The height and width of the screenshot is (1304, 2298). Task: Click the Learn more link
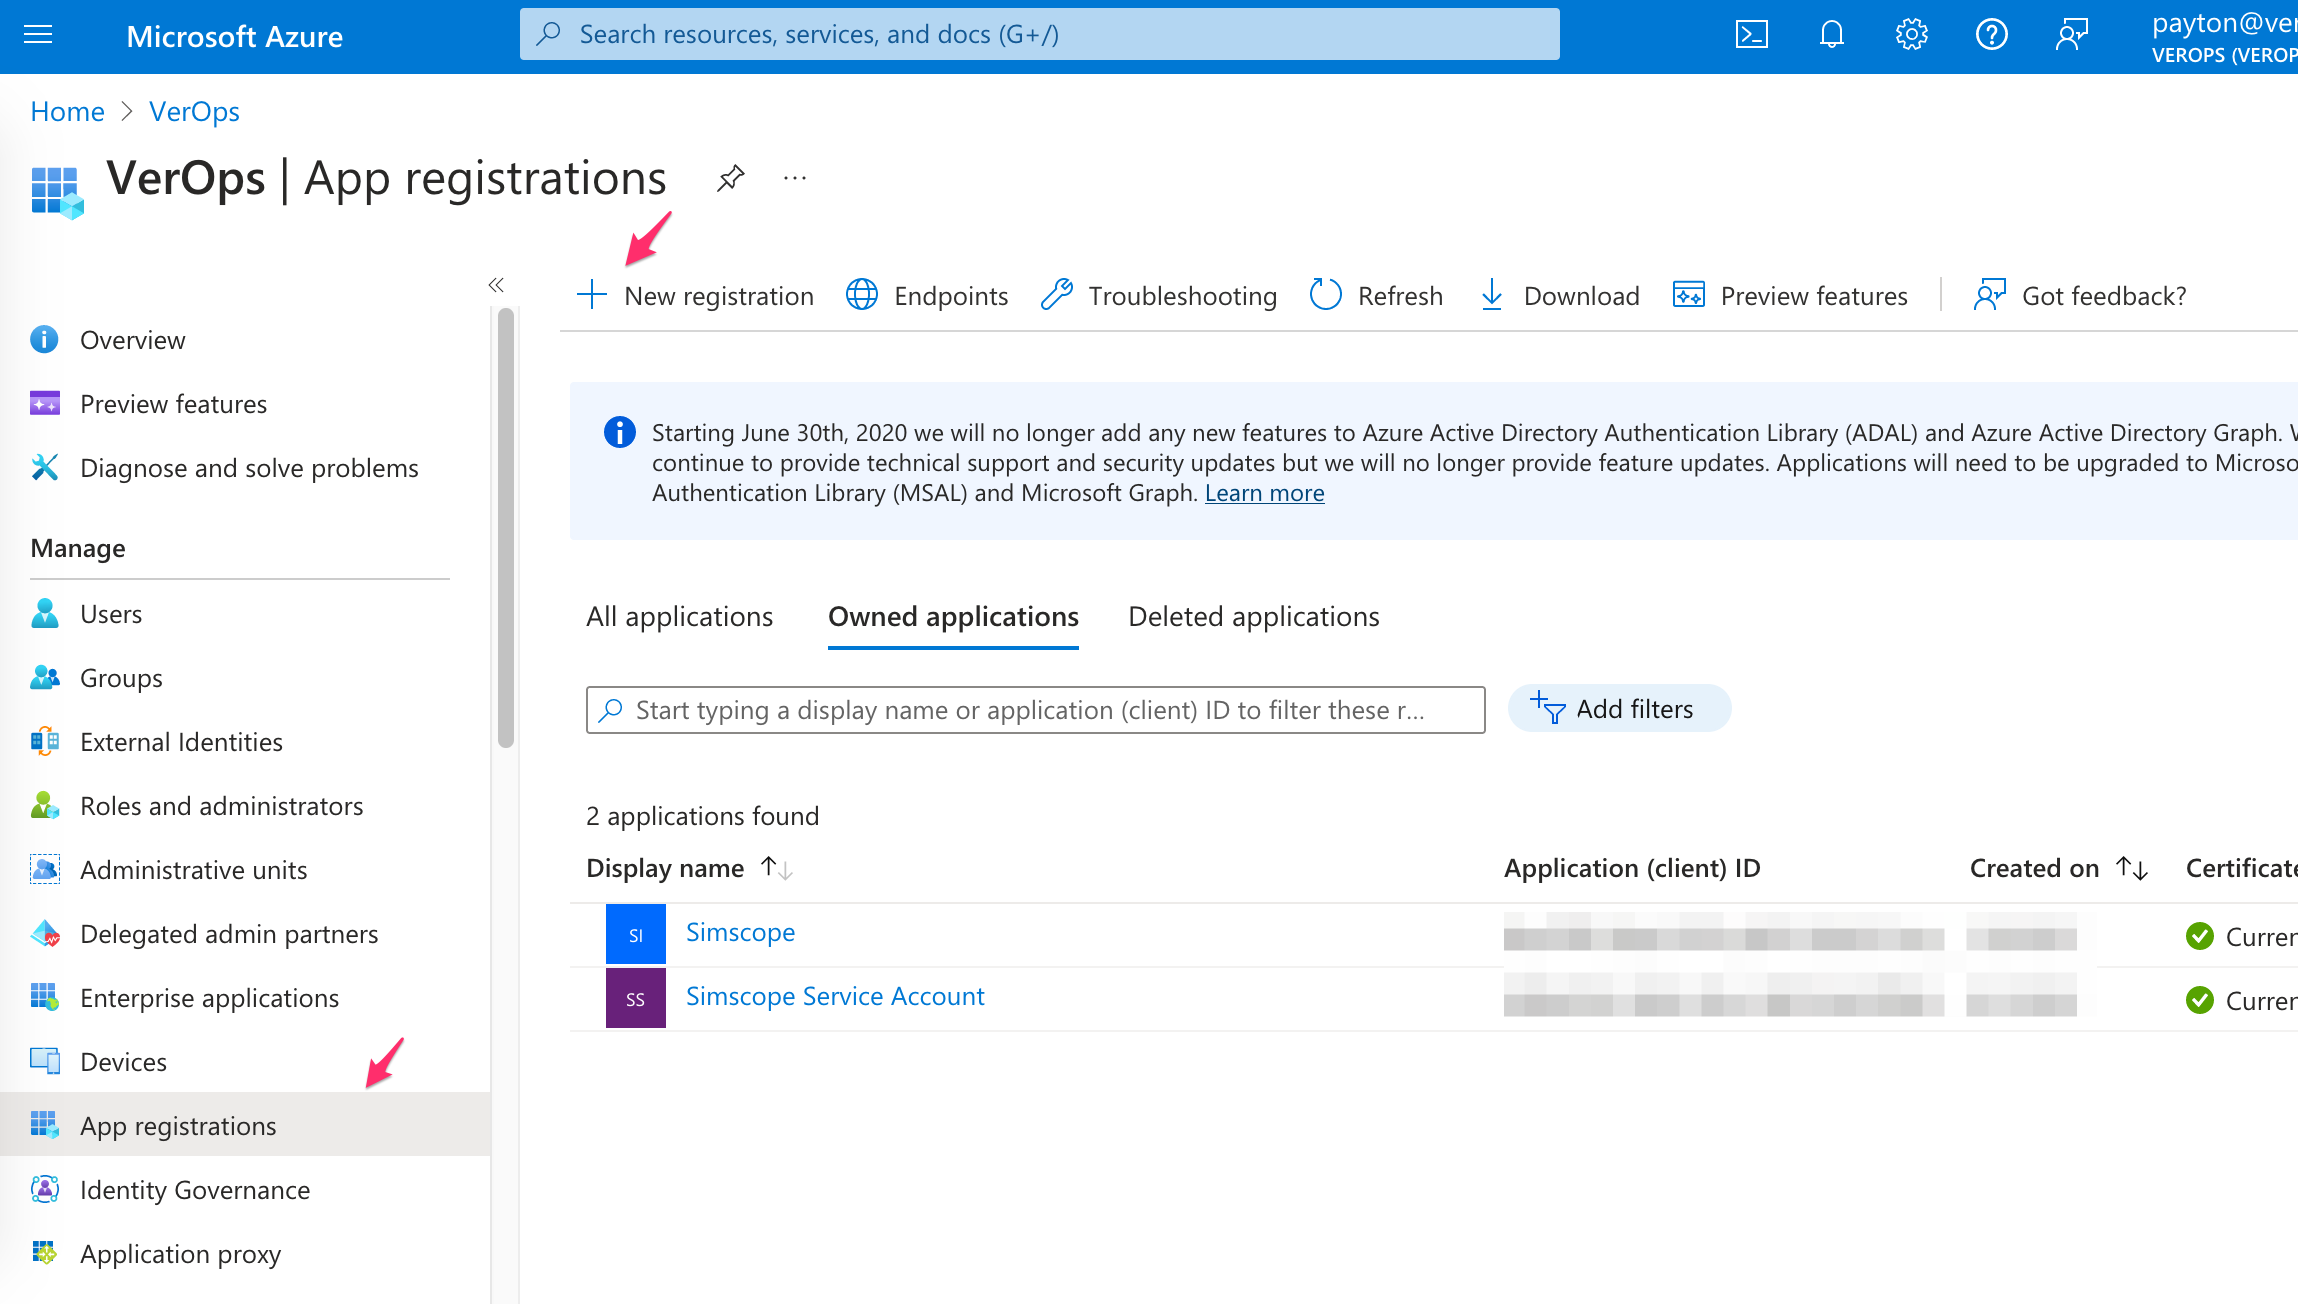tap(1264, 493)
